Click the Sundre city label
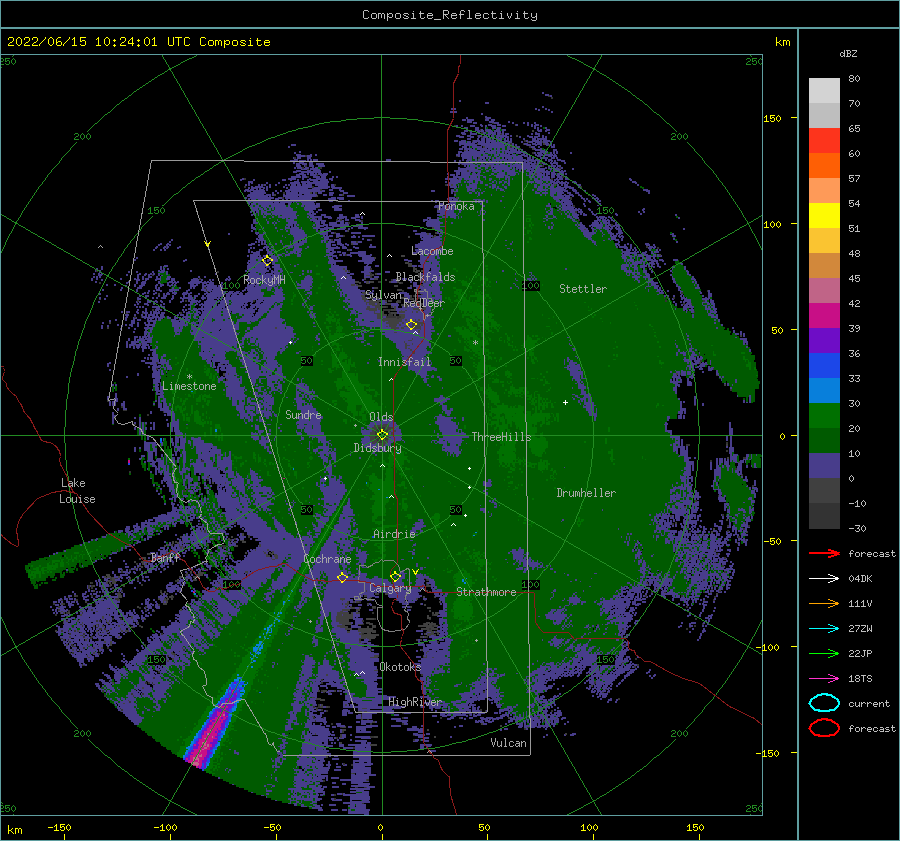 303,414
